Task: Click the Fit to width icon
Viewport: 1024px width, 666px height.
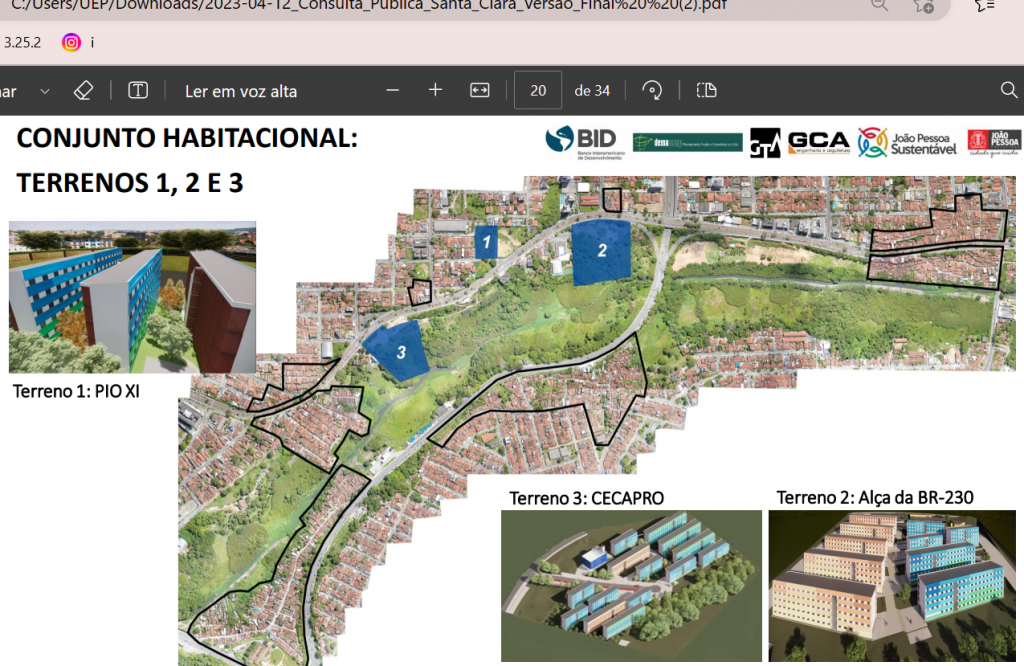Action: [x=480, y=90]
